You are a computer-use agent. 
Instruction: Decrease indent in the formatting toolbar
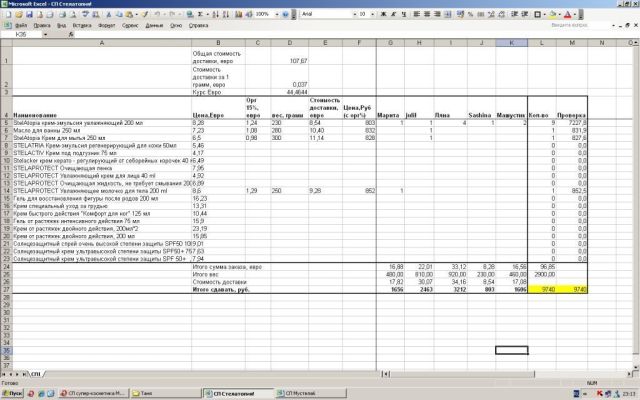(x=515, y=14)
